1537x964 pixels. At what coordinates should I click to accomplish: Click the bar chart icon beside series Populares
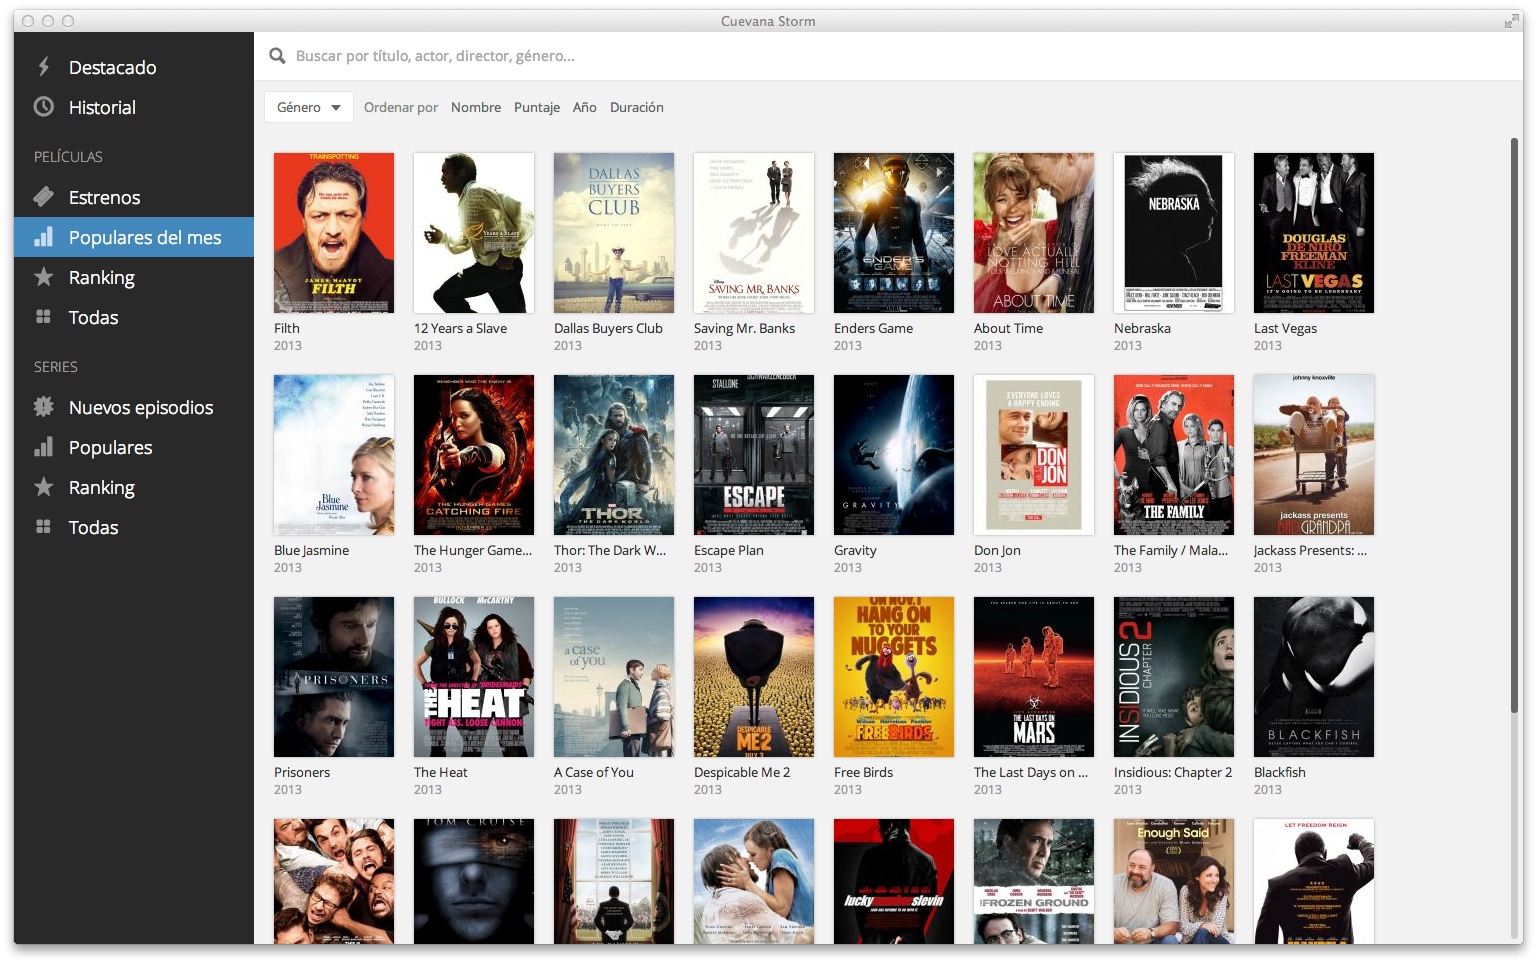43,447
